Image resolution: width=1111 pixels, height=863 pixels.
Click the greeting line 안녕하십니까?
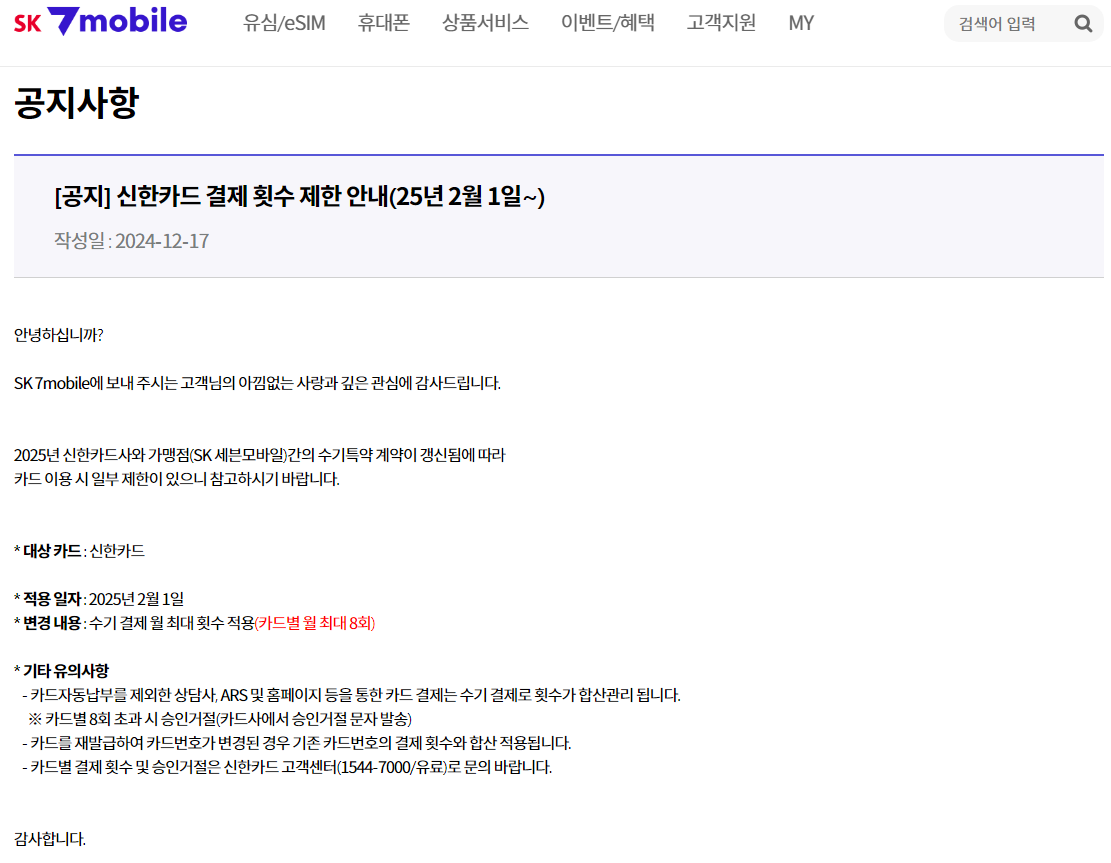[x=59, y=335]
